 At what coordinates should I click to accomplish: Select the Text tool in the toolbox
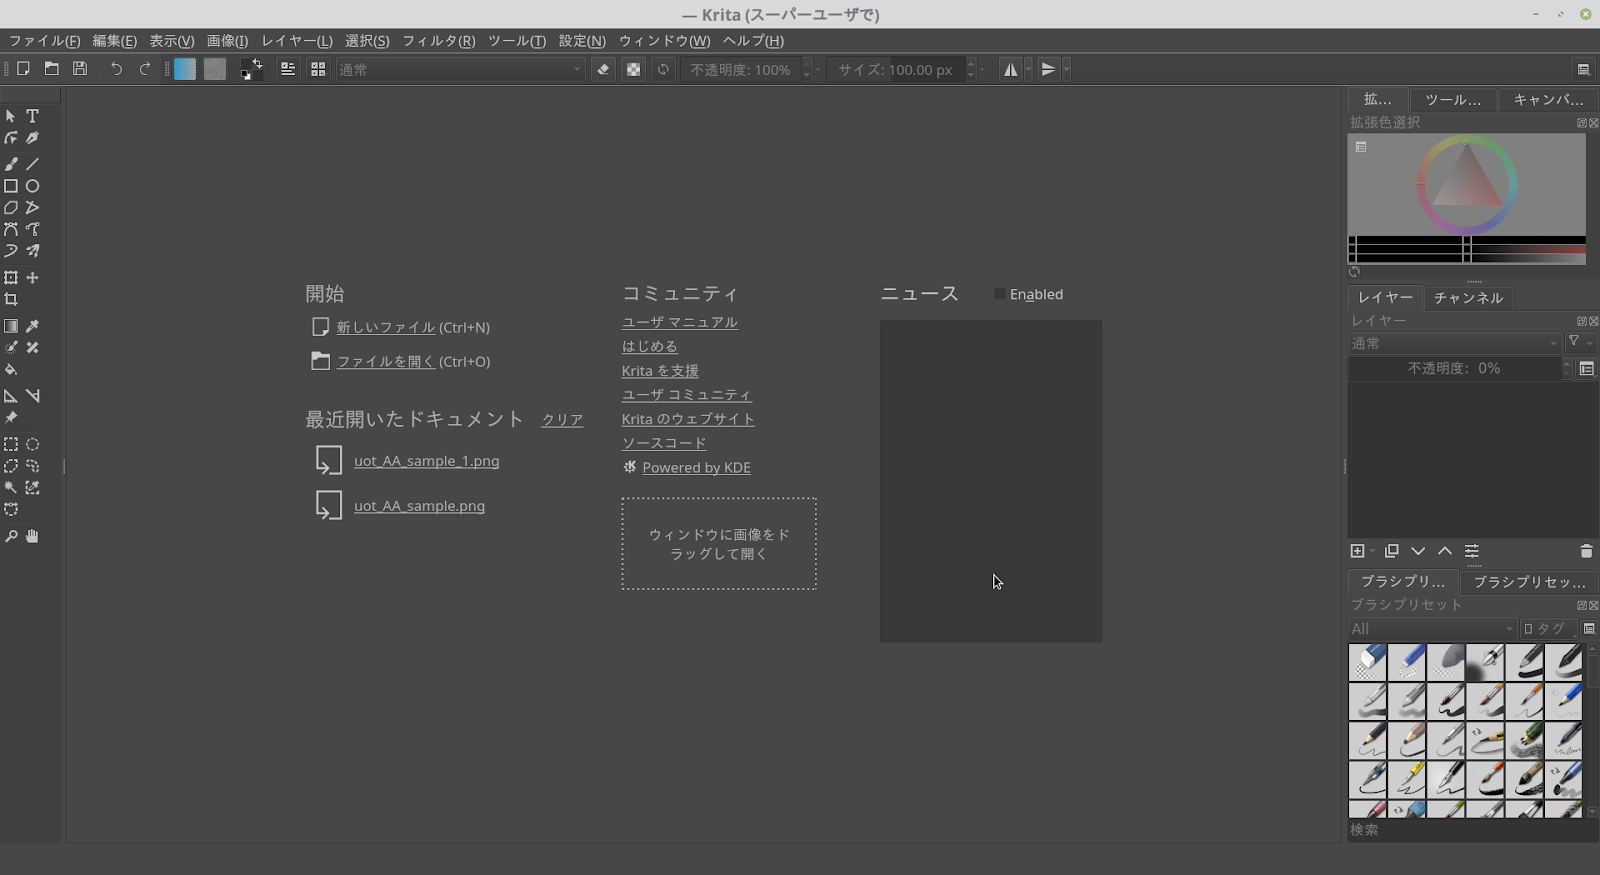click(x=32, y=116)
